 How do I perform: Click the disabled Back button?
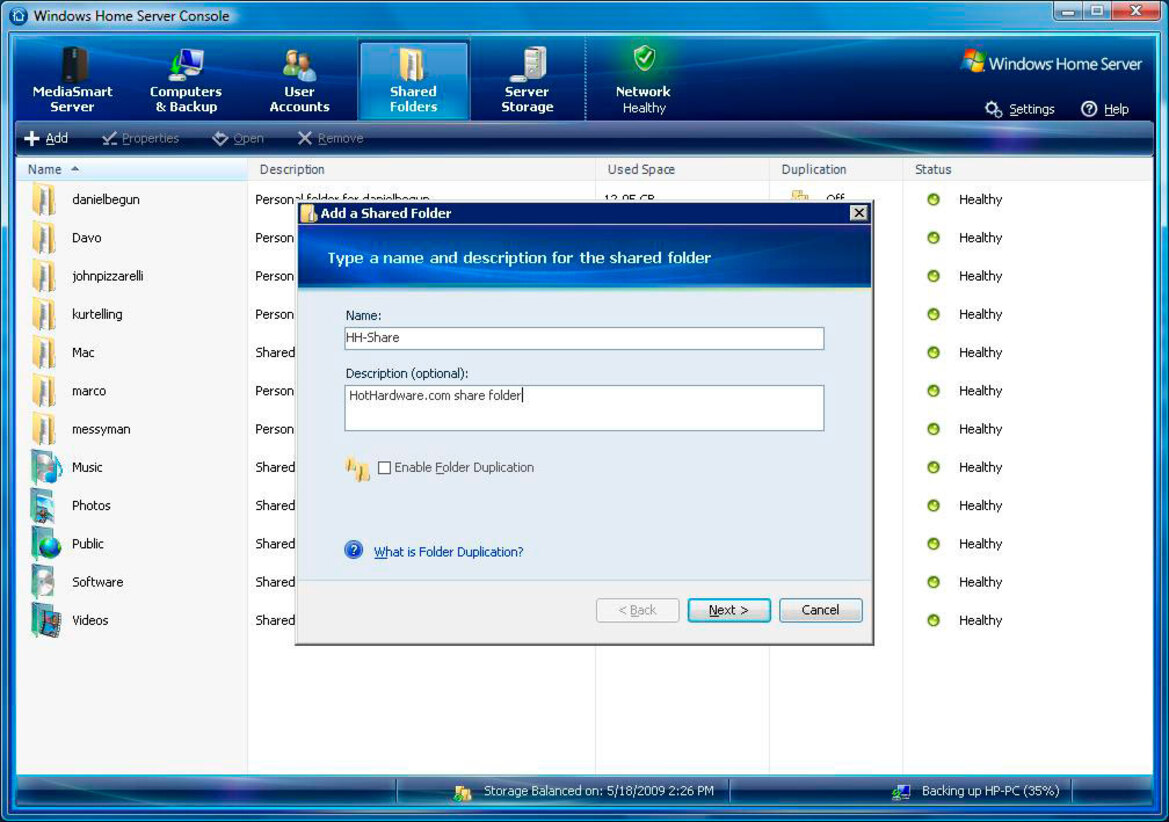[x=637, y=610]
